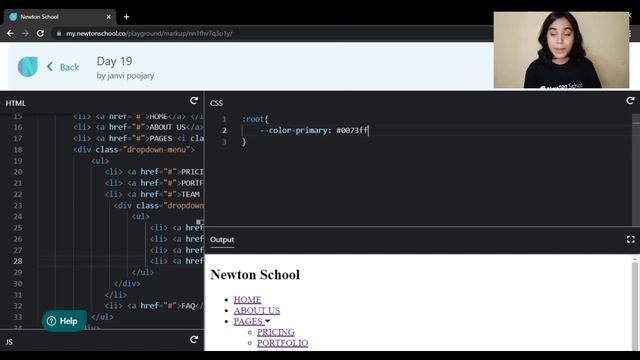The image size is (640, 360).
Task: Open the PRICING link in output
Action: (276, 332)
